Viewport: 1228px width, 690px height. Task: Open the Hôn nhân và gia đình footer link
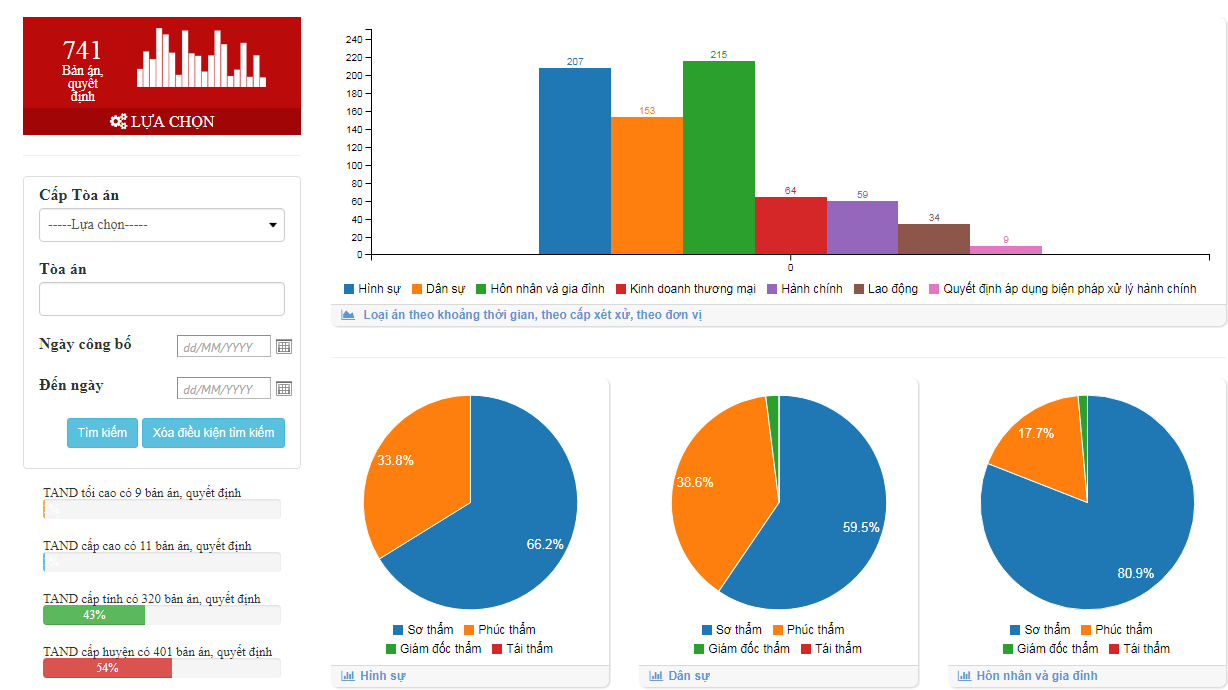tap(1037, 676)
